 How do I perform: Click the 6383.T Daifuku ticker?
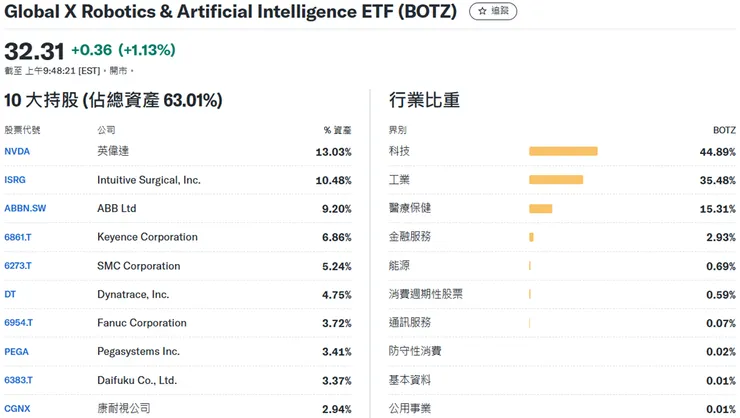(18, 380)
